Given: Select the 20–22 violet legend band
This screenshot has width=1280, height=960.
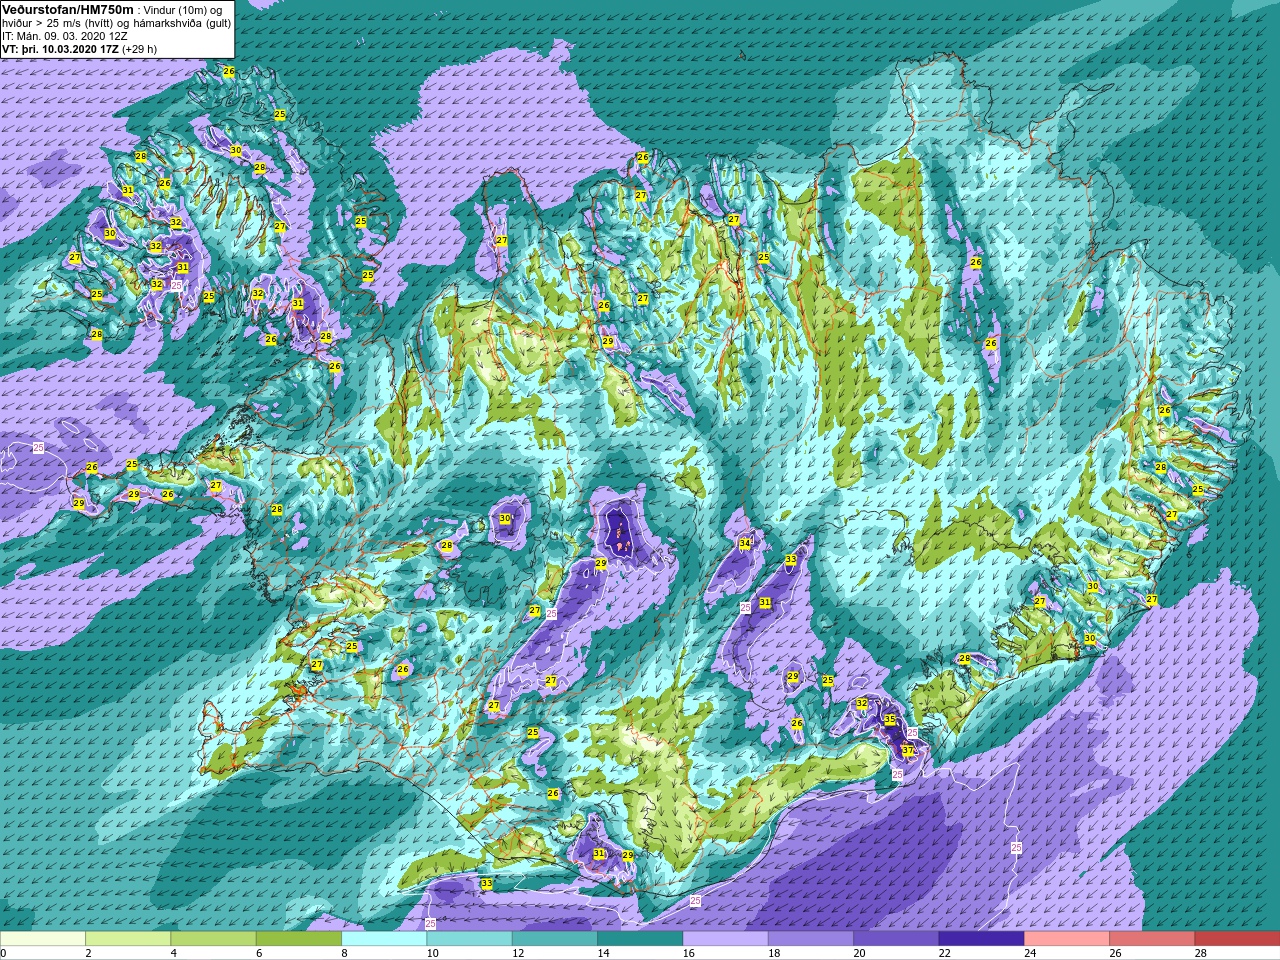Looking at the screenshot, I should [896, 939].
